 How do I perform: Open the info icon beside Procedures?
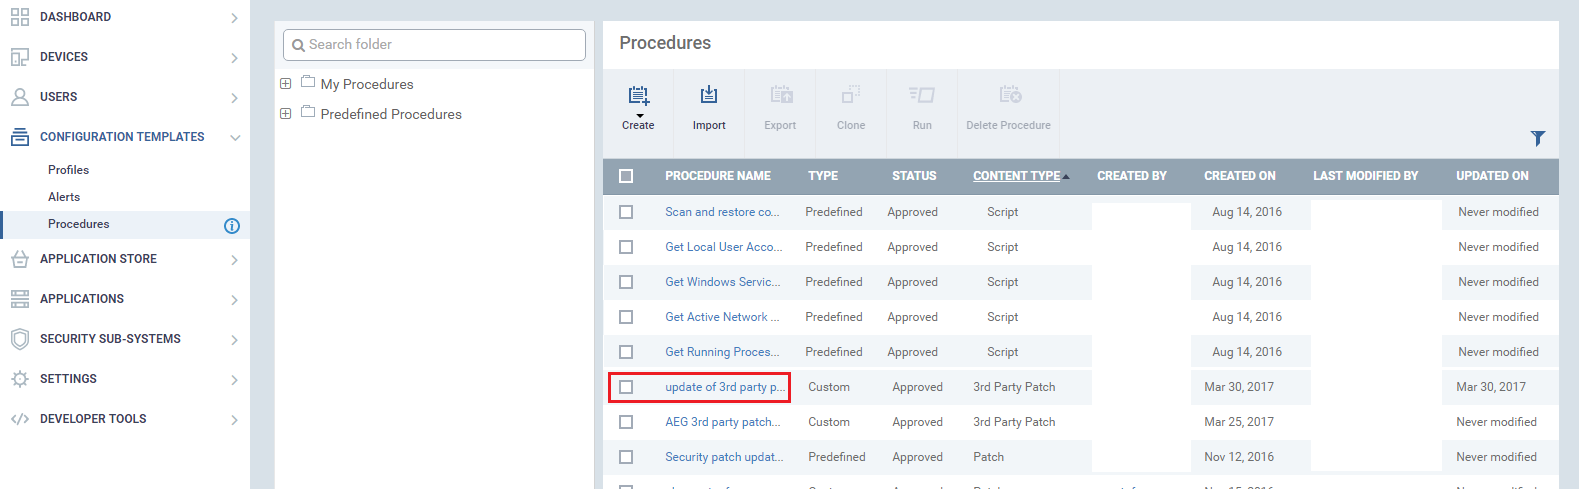(x=232, y=225)
